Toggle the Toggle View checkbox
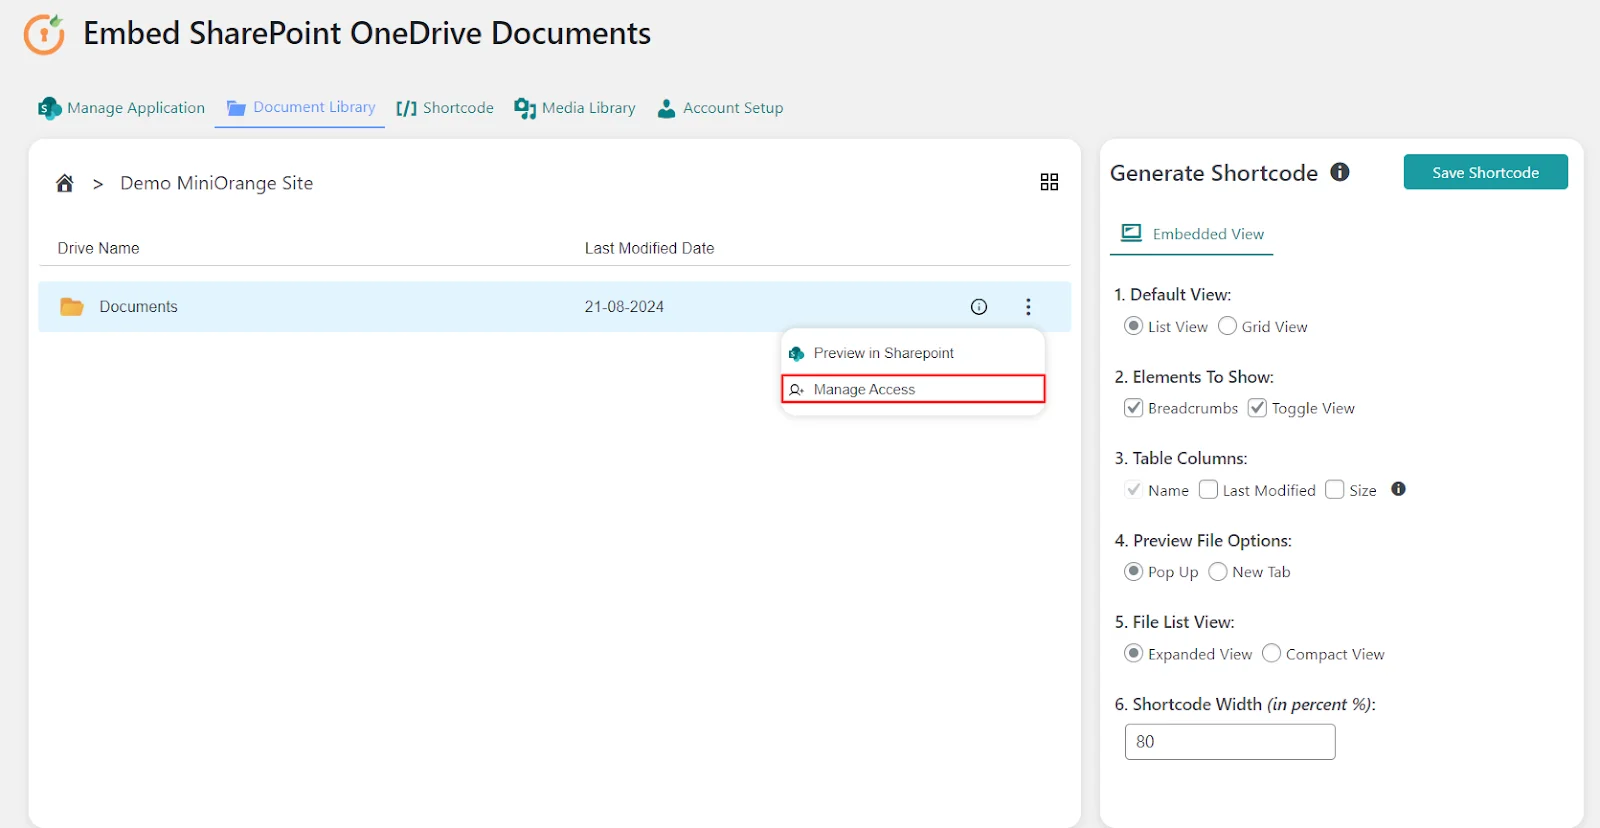The height and width of the screenshot is (828, 1600). tap(1257, 408)
